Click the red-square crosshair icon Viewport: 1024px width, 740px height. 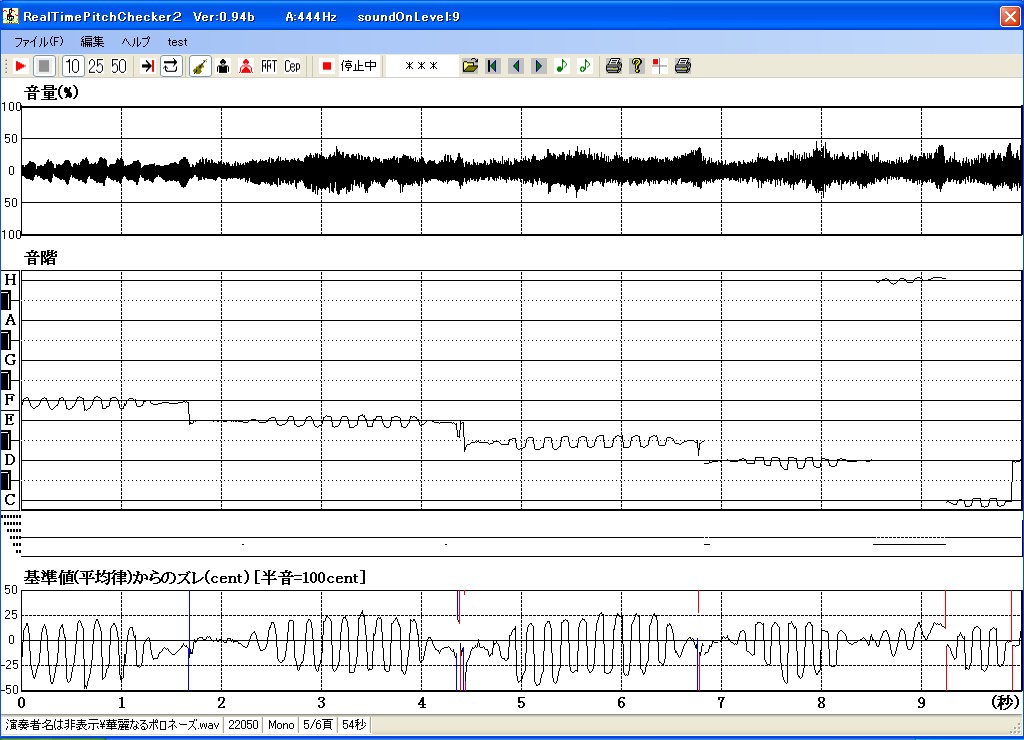click(x=660, y=66)
